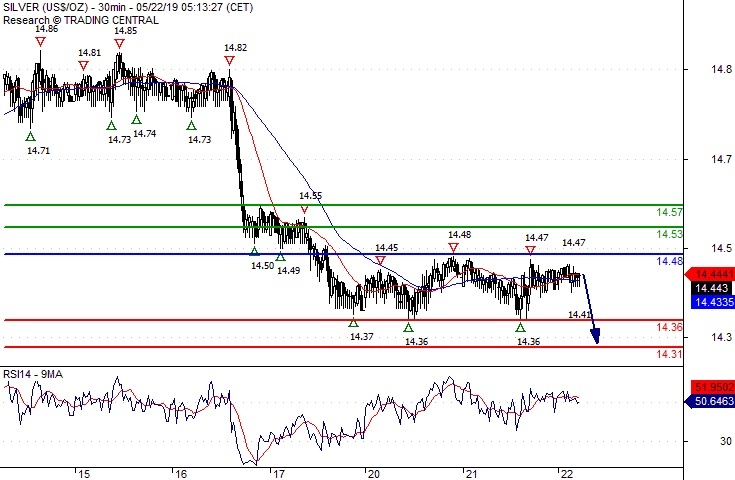Image resolution: width=735 pixels, height=480 pixels.
Task: Select the green triangle marker above 14.71
Action: coord(30,136)
